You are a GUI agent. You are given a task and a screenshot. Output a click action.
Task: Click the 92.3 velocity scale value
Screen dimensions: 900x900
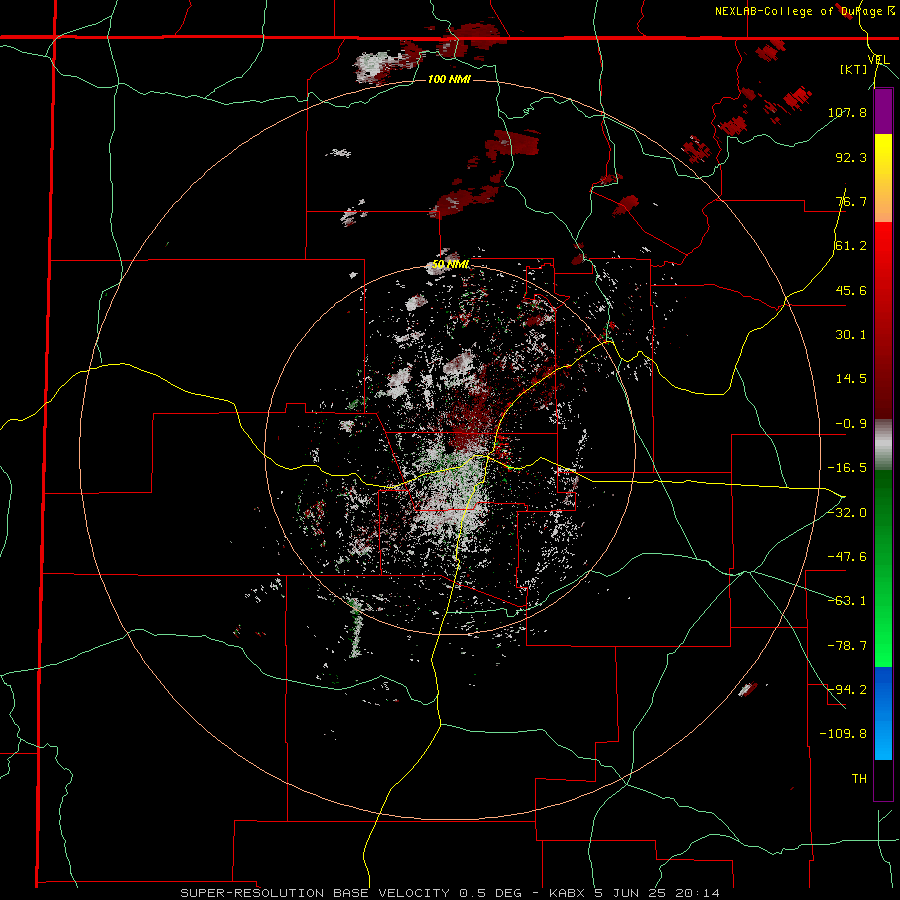pyautogui.click(x=851, y=157)
